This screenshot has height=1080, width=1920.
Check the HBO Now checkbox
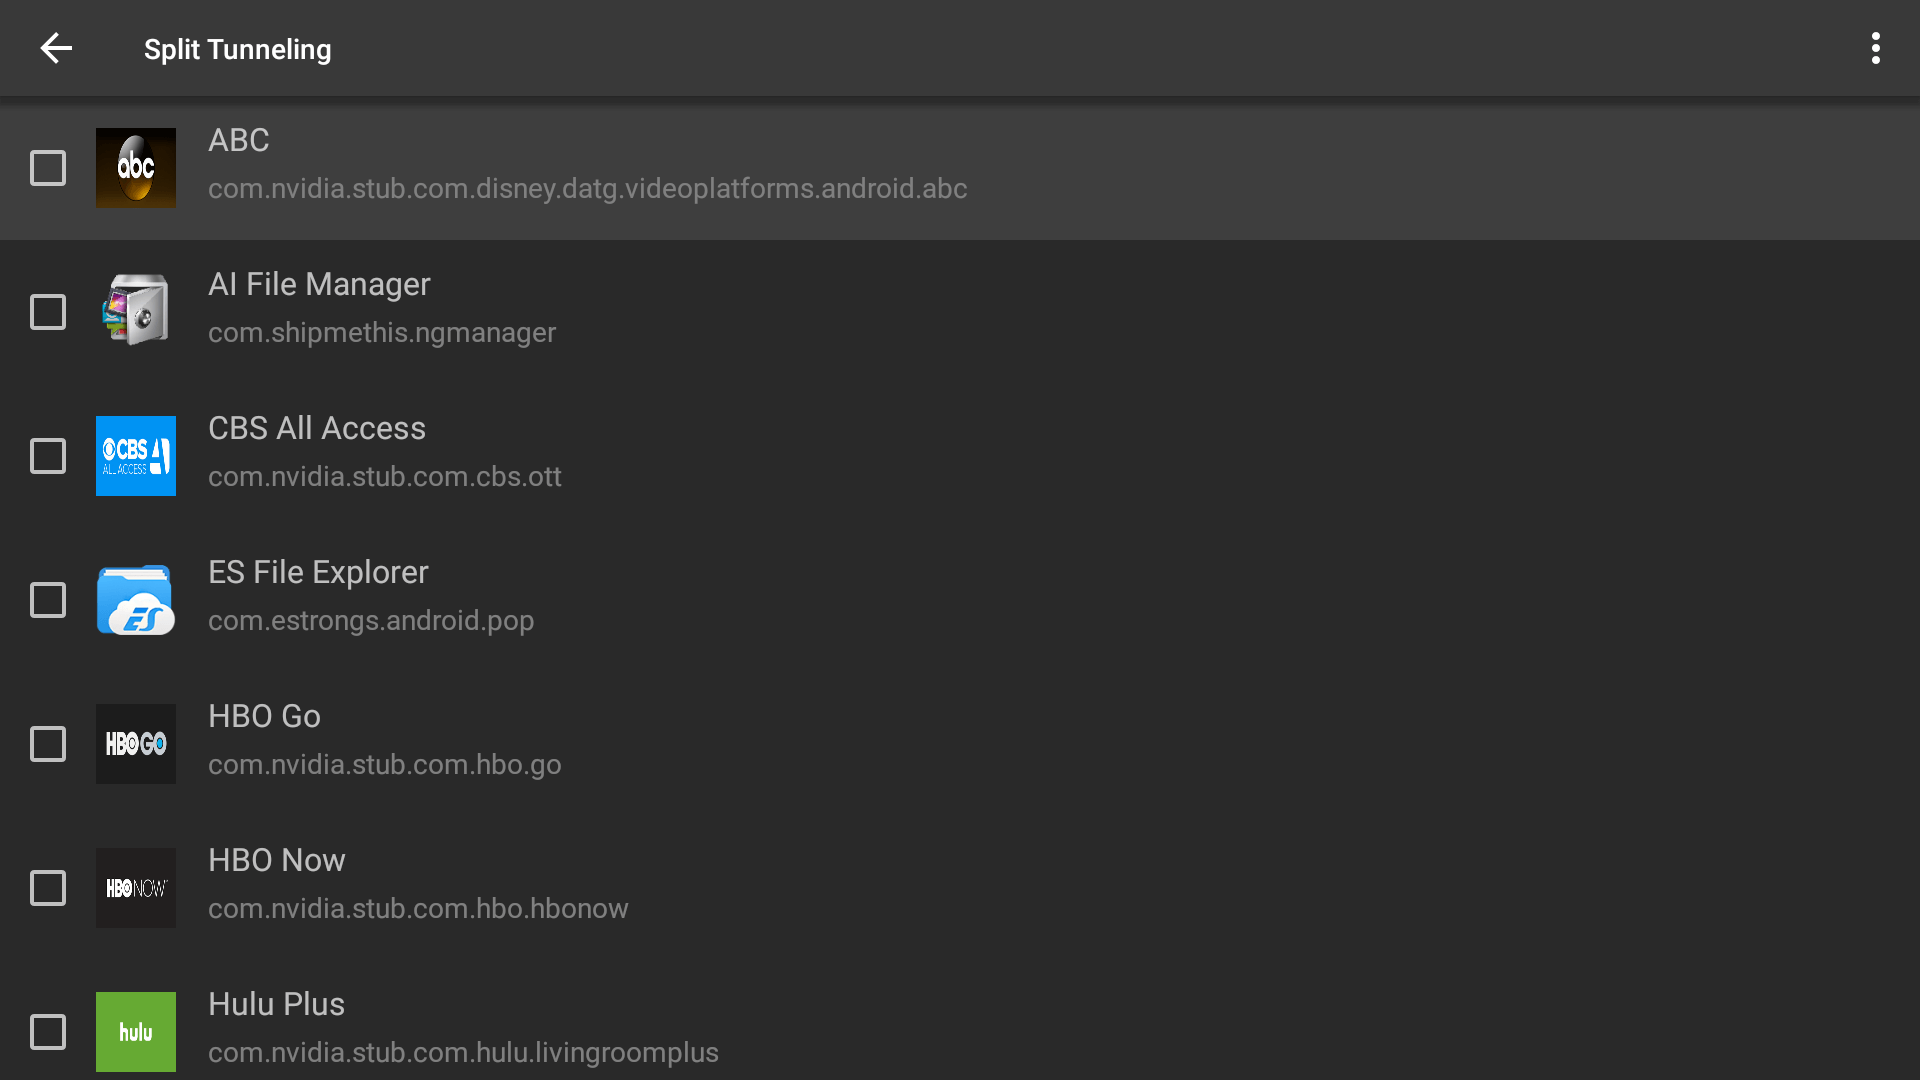48,888
